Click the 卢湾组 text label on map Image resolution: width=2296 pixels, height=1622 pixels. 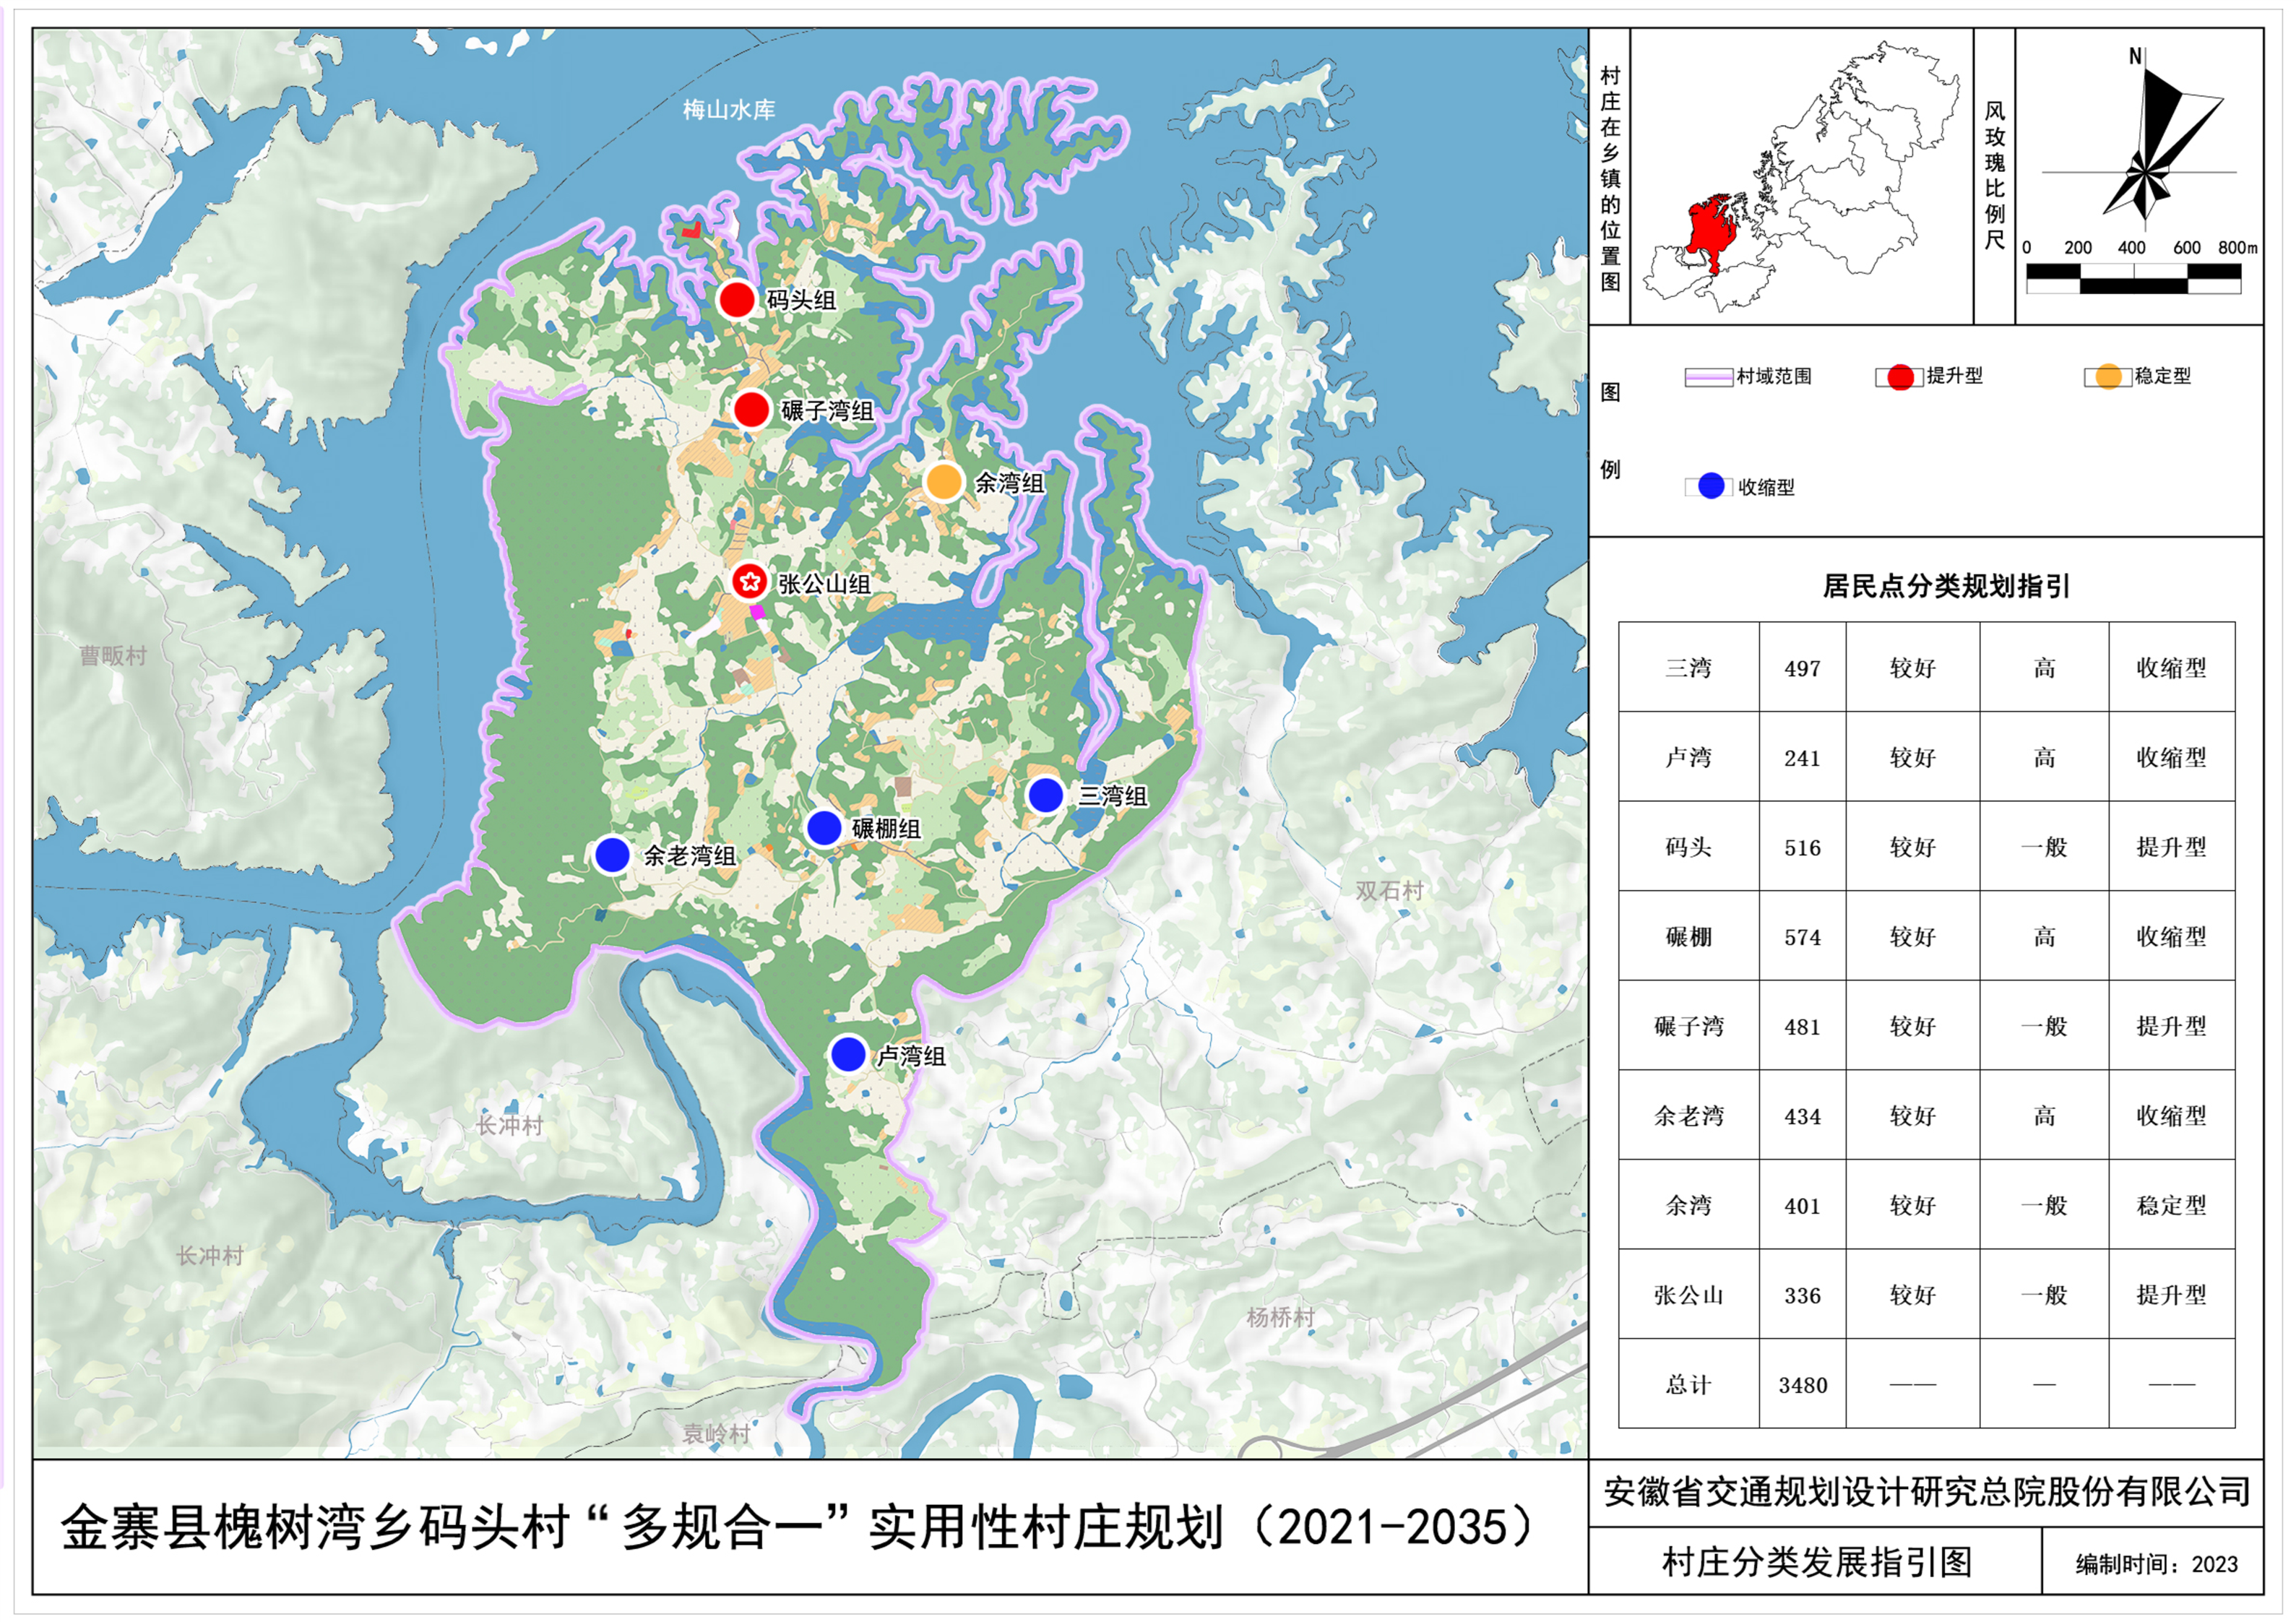click(910, 1056)
